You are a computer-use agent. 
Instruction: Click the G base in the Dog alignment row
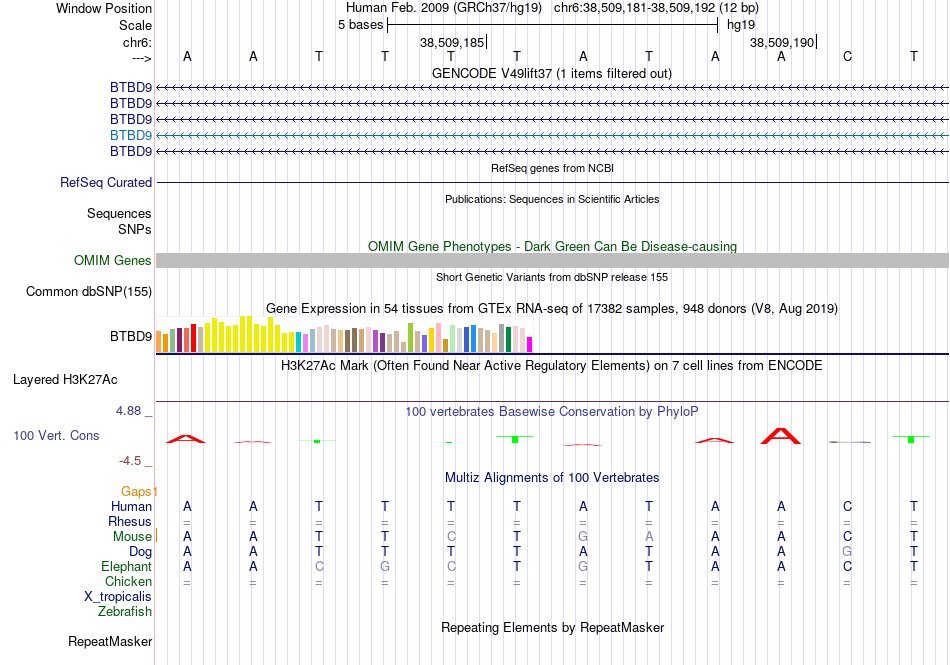pos(847,552)
